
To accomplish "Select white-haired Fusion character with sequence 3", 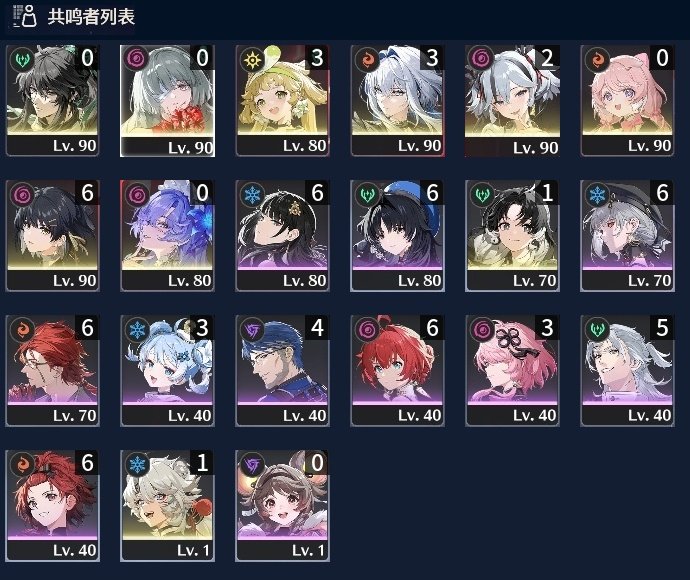I will [x=397, y=100].
